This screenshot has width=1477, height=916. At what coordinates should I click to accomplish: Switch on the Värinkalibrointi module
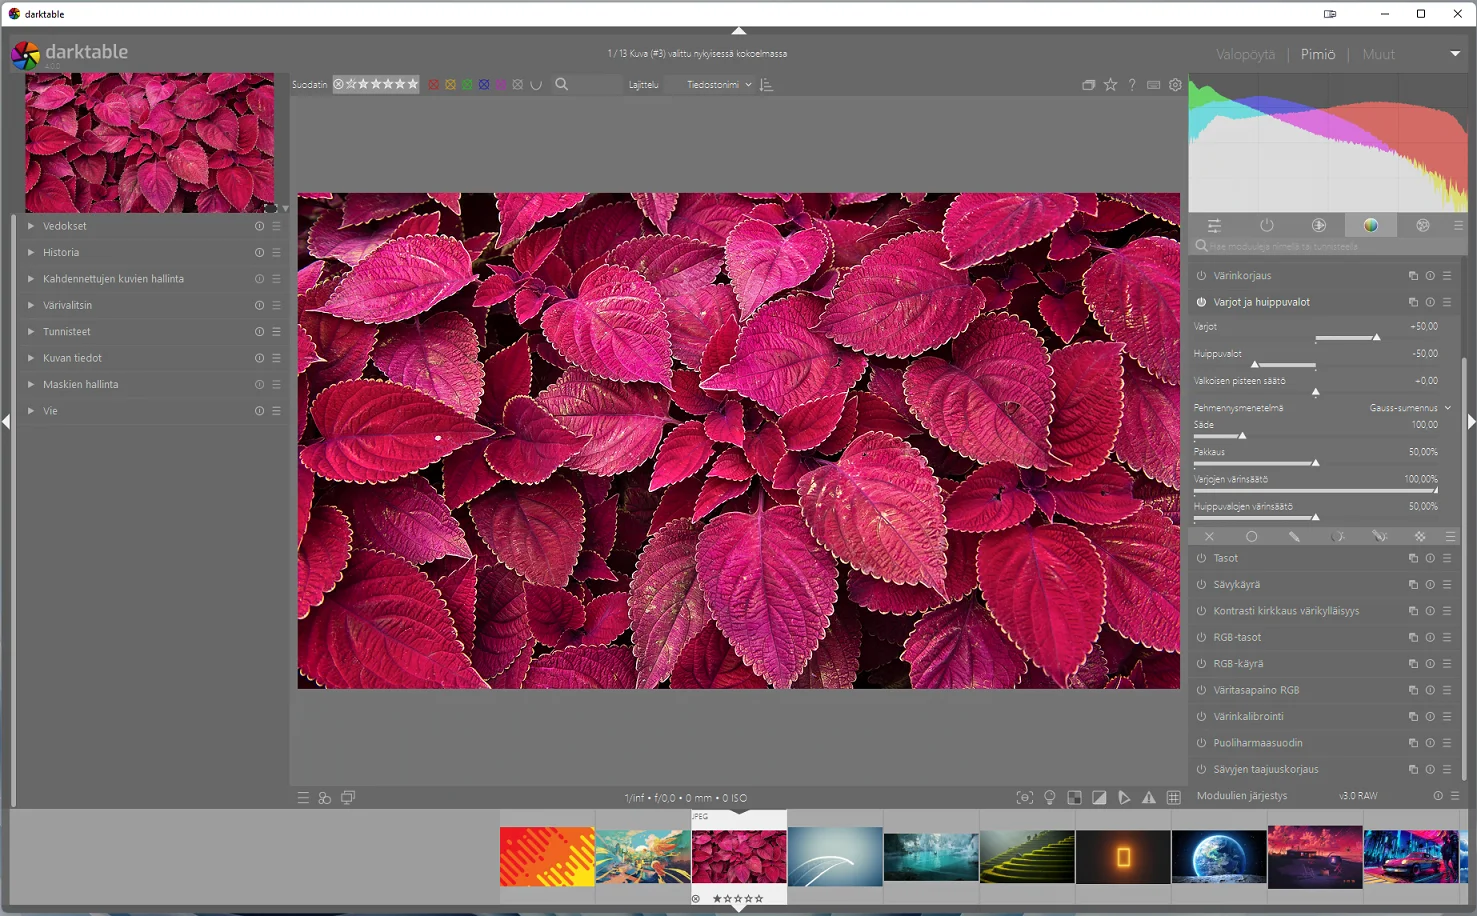pyautogui.click(x=1201, y=717)
